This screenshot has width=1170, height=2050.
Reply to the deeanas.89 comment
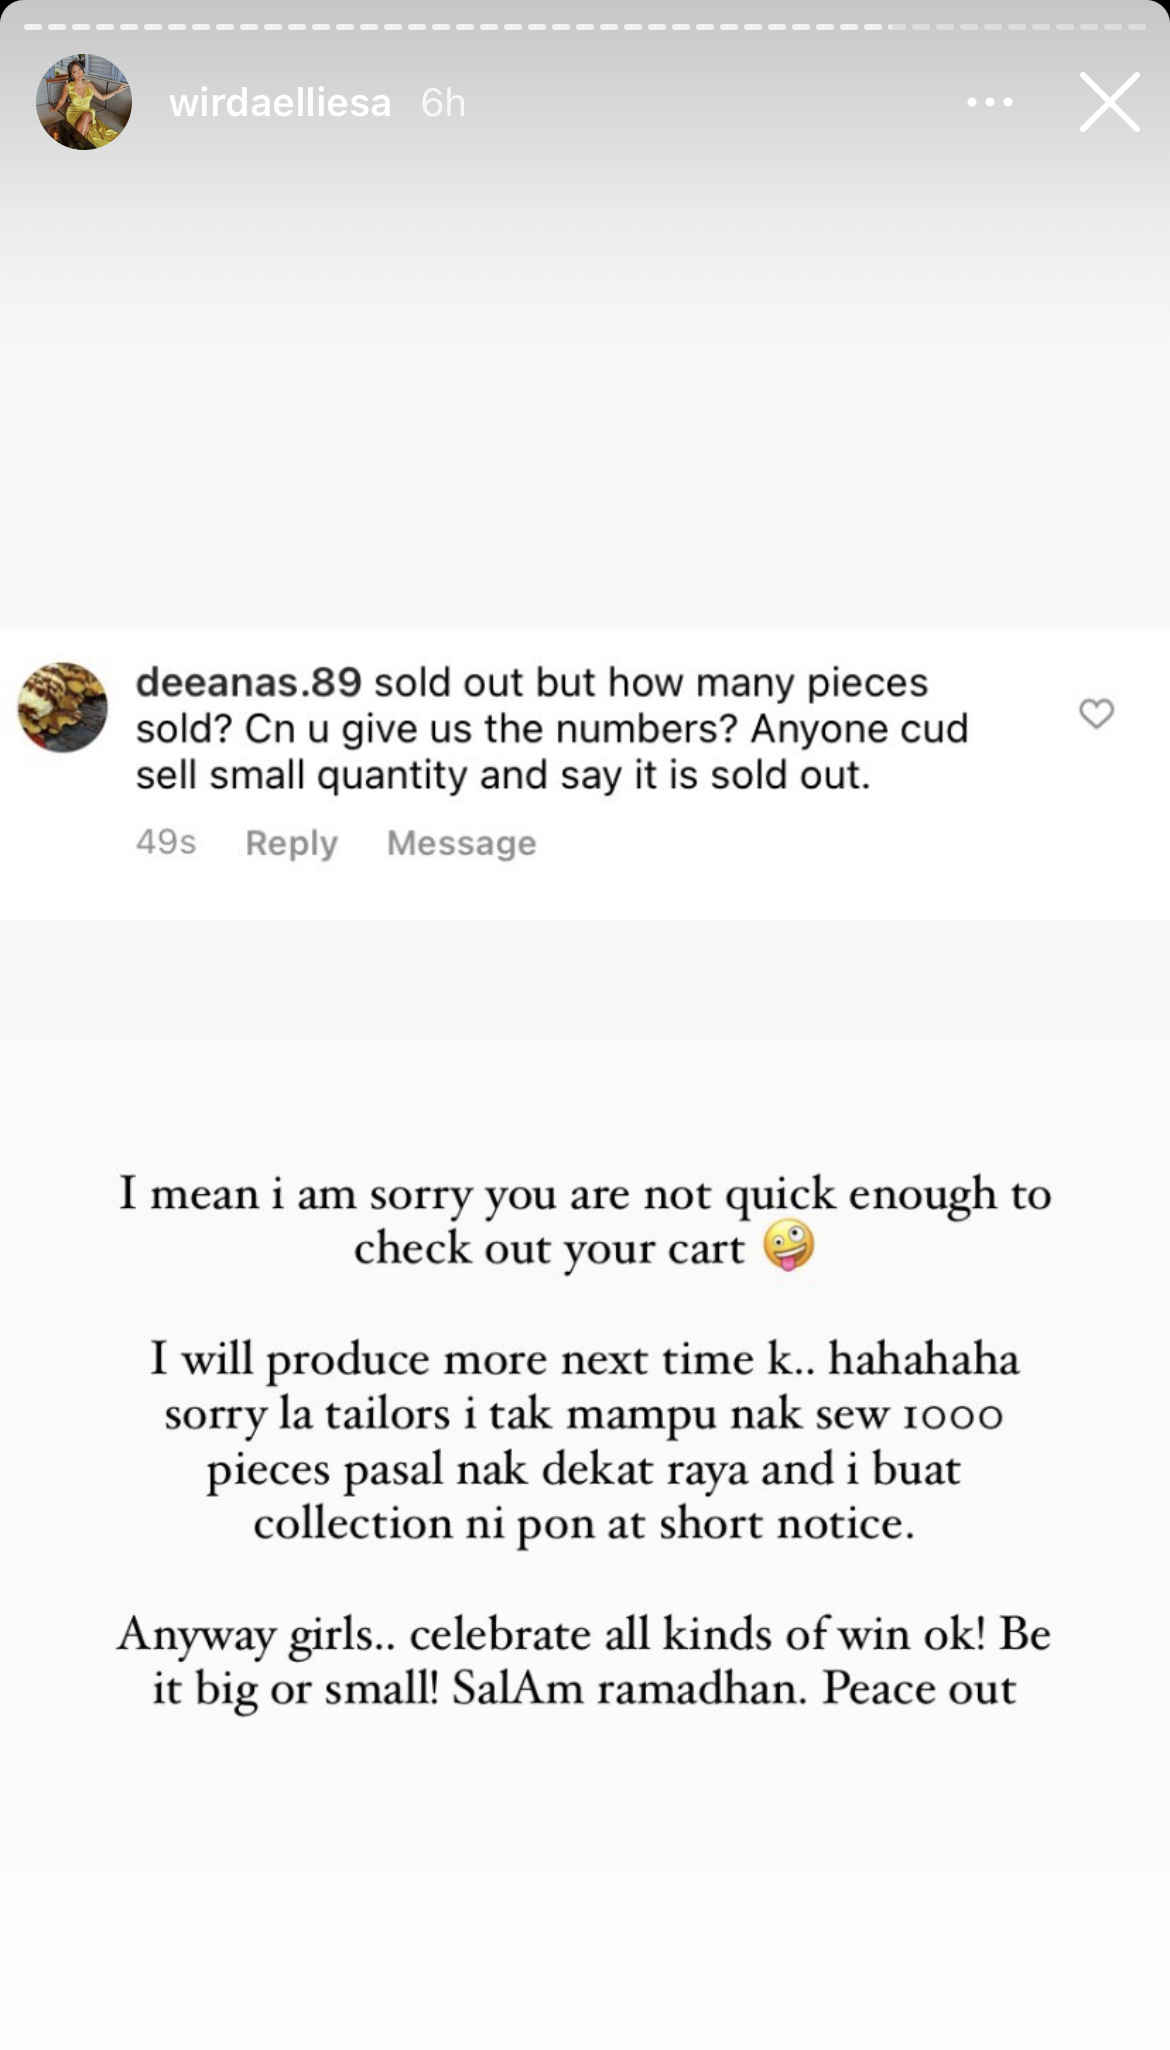tap(291, 843)
